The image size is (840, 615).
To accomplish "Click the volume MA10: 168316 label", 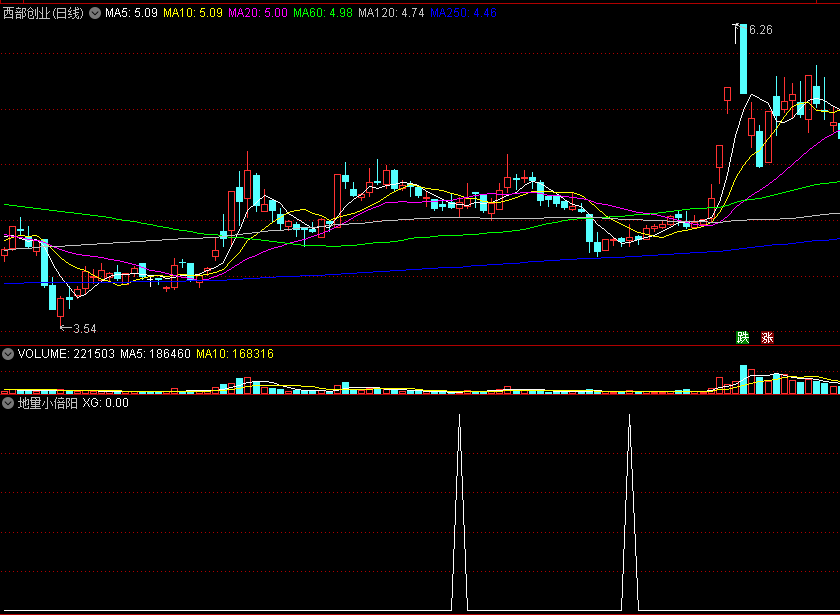I will tap(235, 354).
